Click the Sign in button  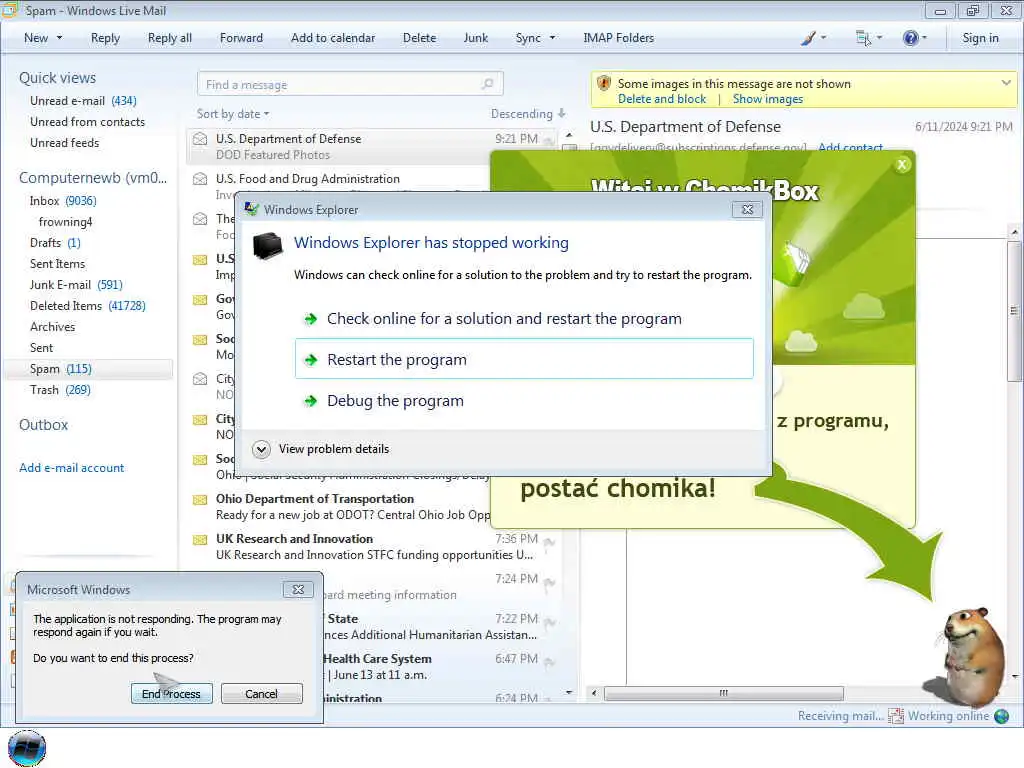pos(980,38)
